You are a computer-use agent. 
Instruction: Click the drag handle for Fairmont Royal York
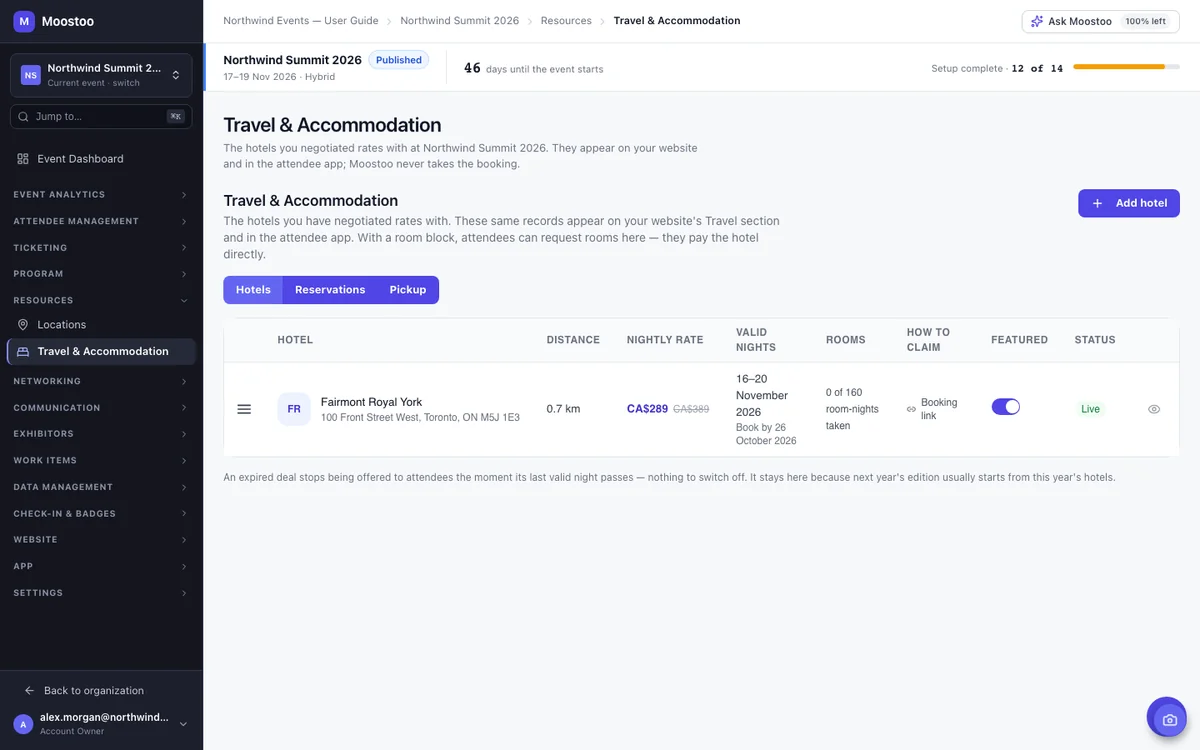[x=244, y=409]
